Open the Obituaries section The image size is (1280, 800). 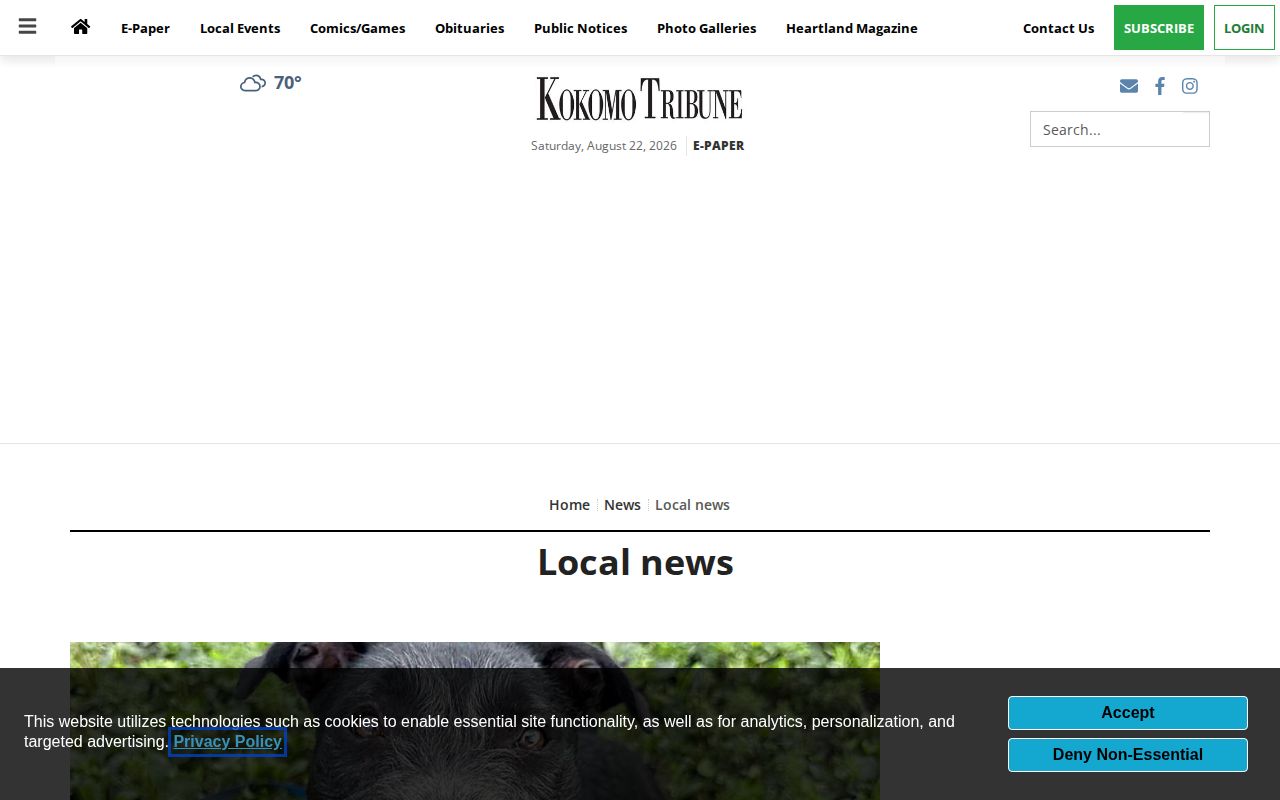(x=470, y=28)
